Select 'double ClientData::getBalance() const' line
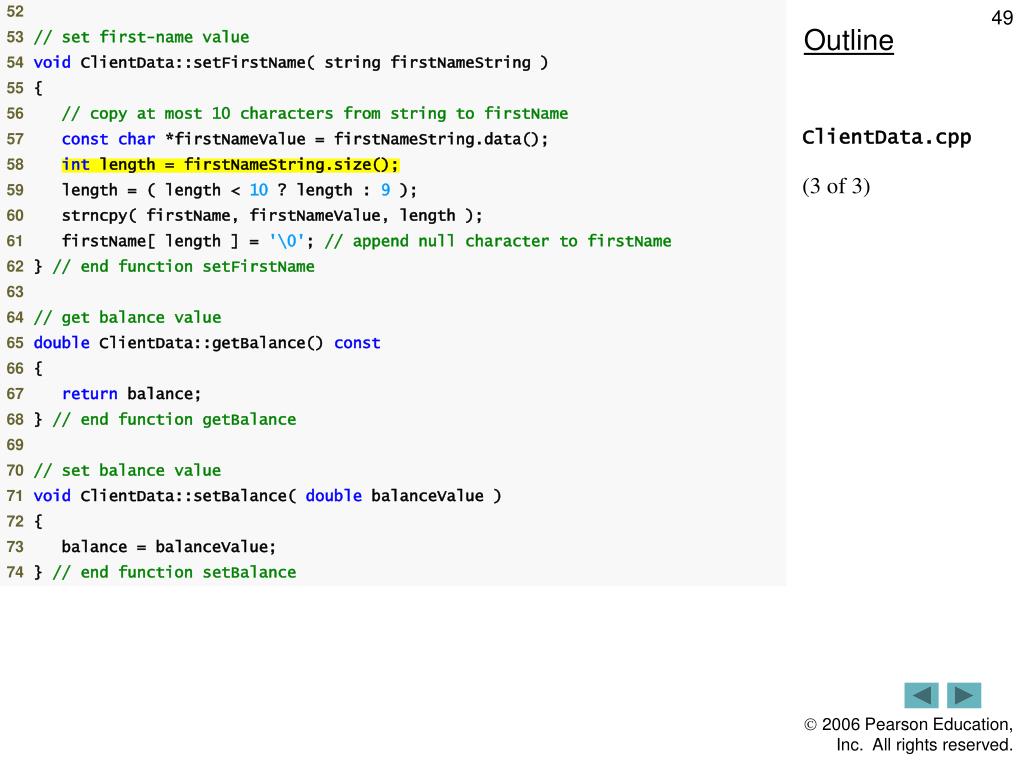 tap(207, 343)
